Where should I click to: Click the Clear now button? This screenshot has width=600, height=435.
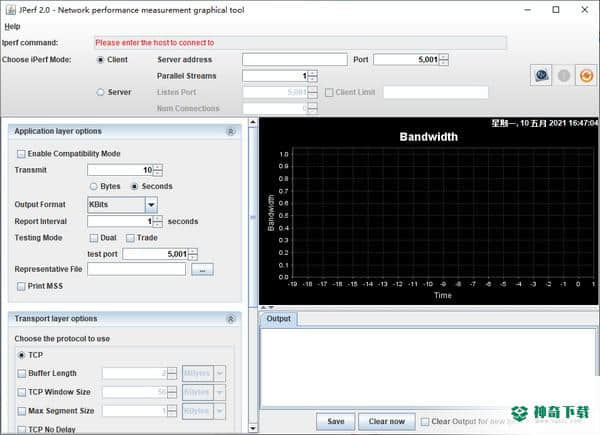pyautogui.click(x=386, y=421)
